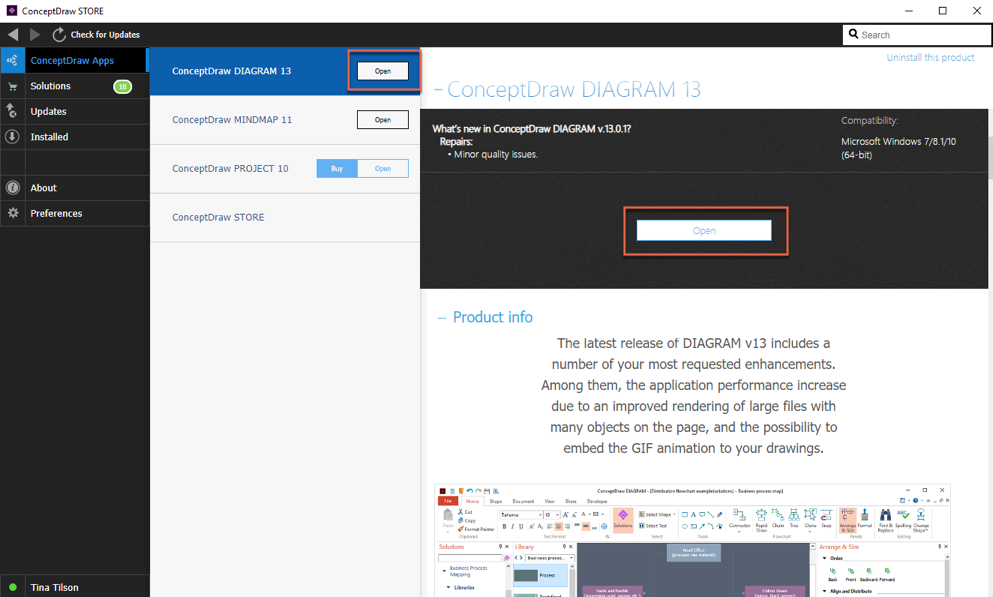Viewport: 993px width, 597px height.
Task: Go forward with the right arrow icon
Action: pyautogui.click(x=35, y=35)
